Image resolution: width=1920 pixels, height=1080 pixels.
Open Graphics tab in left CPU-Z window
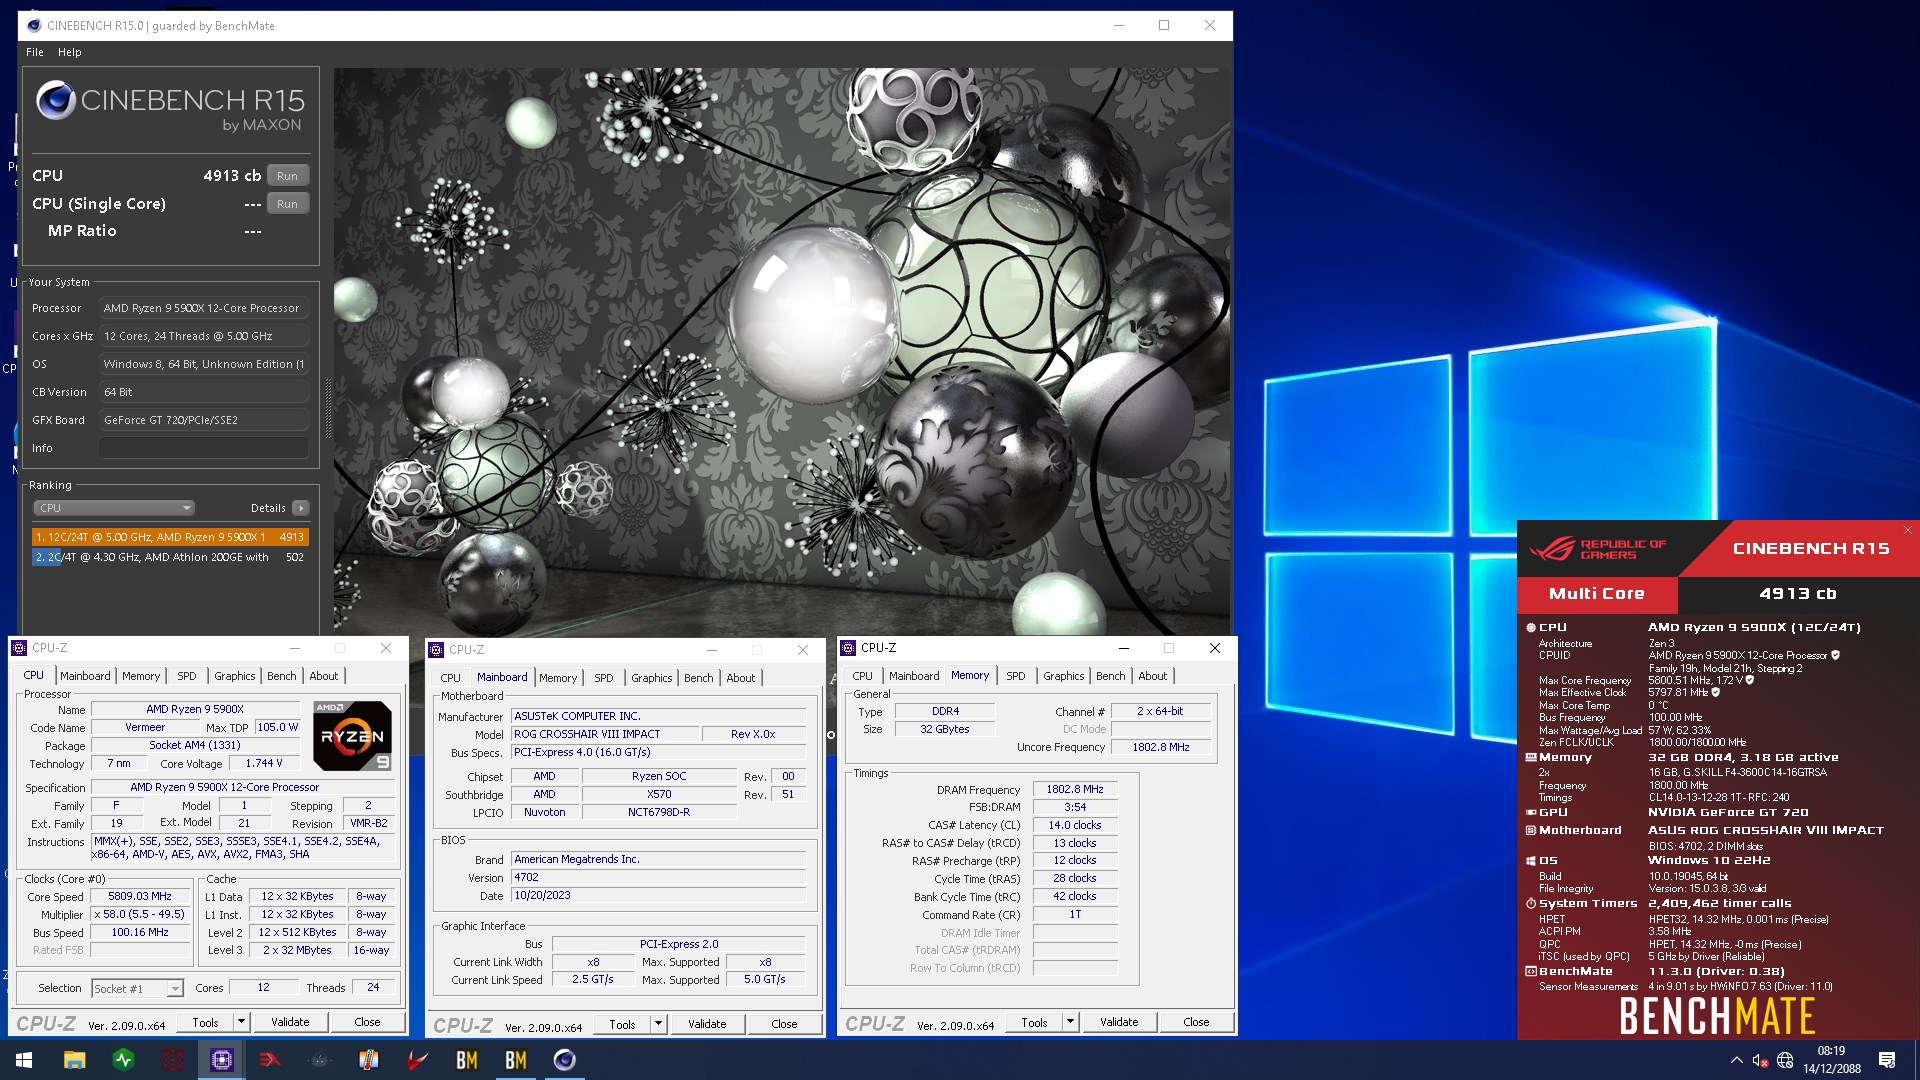point(235,676)
